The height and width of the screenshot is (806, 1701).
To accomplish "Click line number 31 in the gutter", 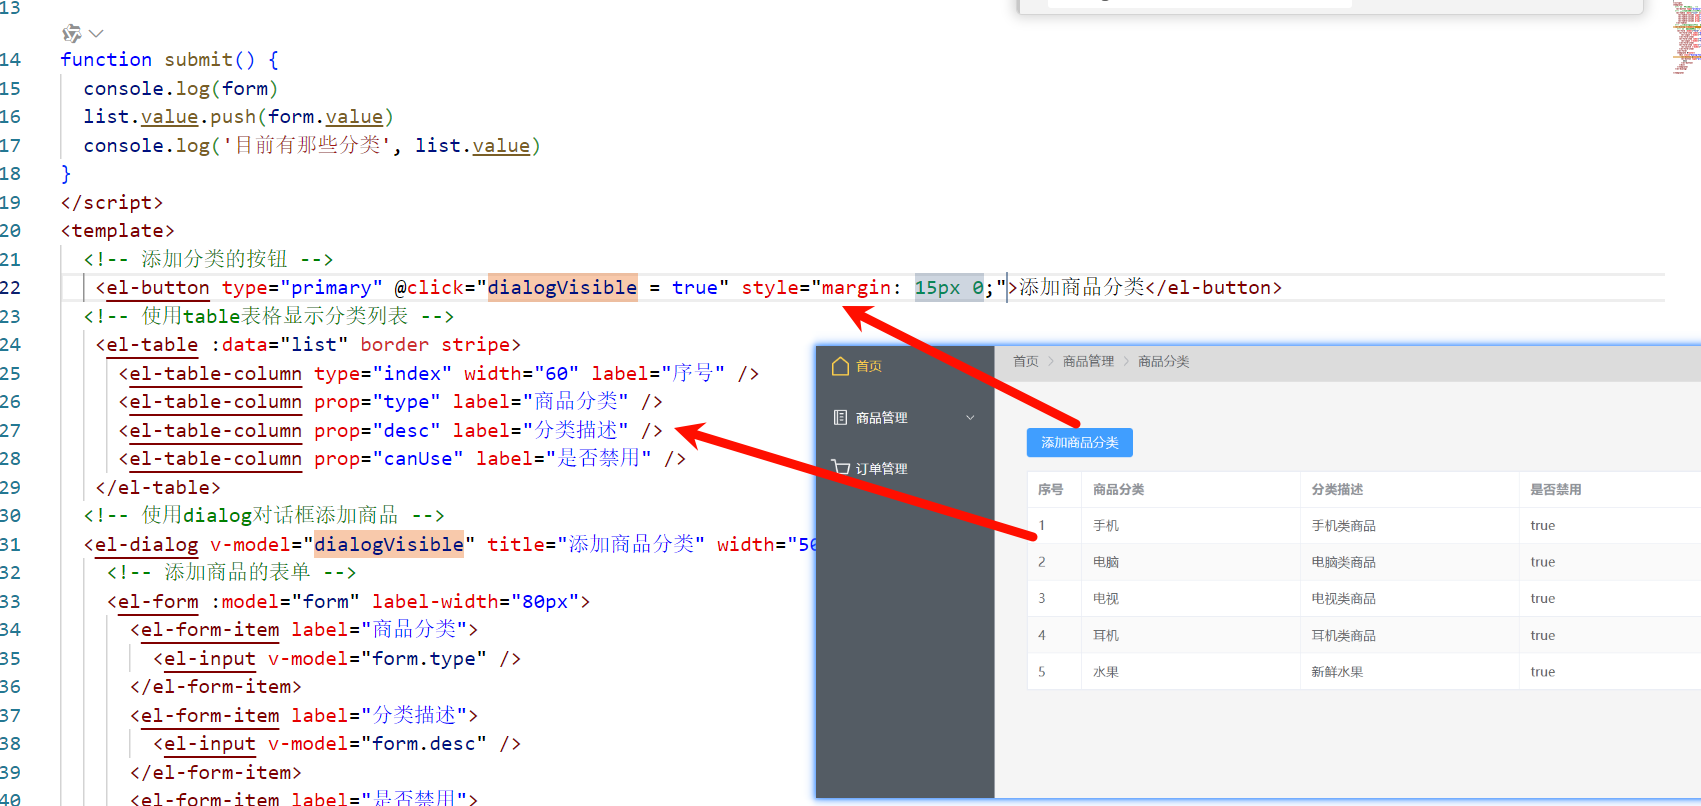I will pos(10,544).
